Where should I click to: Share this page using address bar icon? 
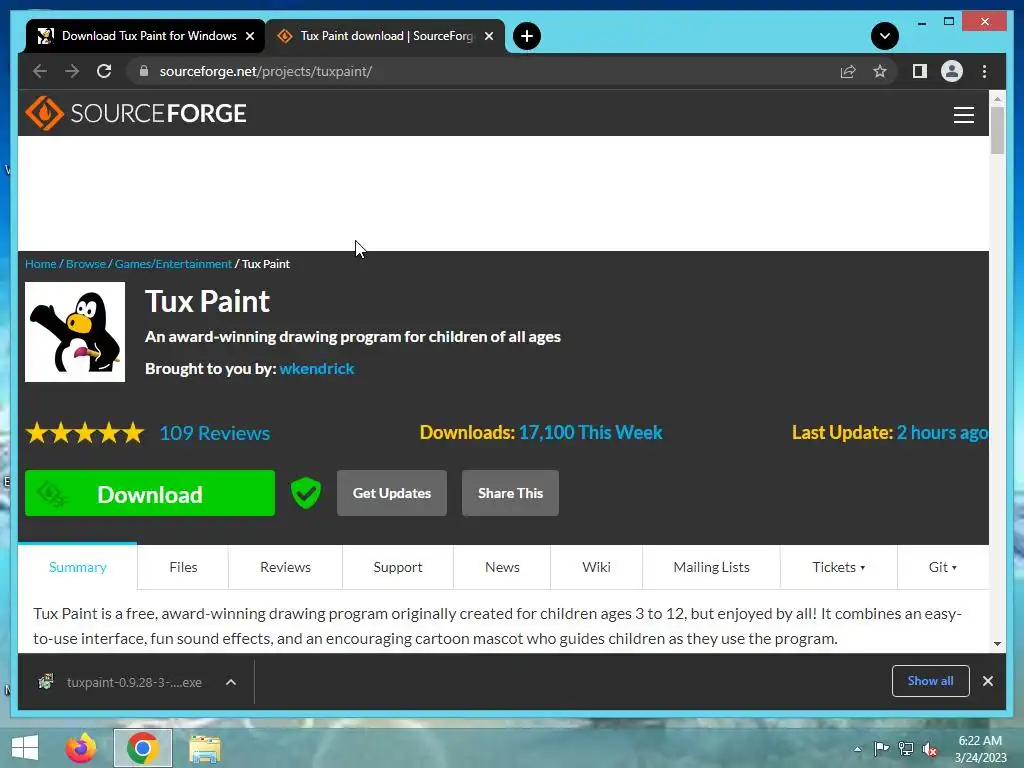(848, 71)
